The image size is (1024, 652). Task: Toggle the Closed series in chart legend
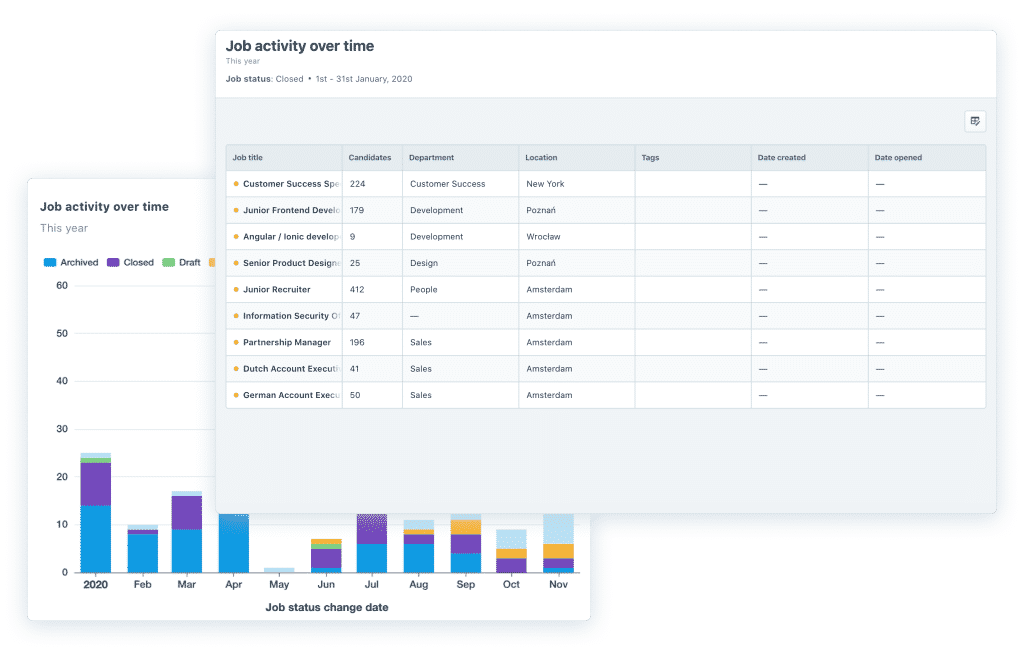pos(130,263)
